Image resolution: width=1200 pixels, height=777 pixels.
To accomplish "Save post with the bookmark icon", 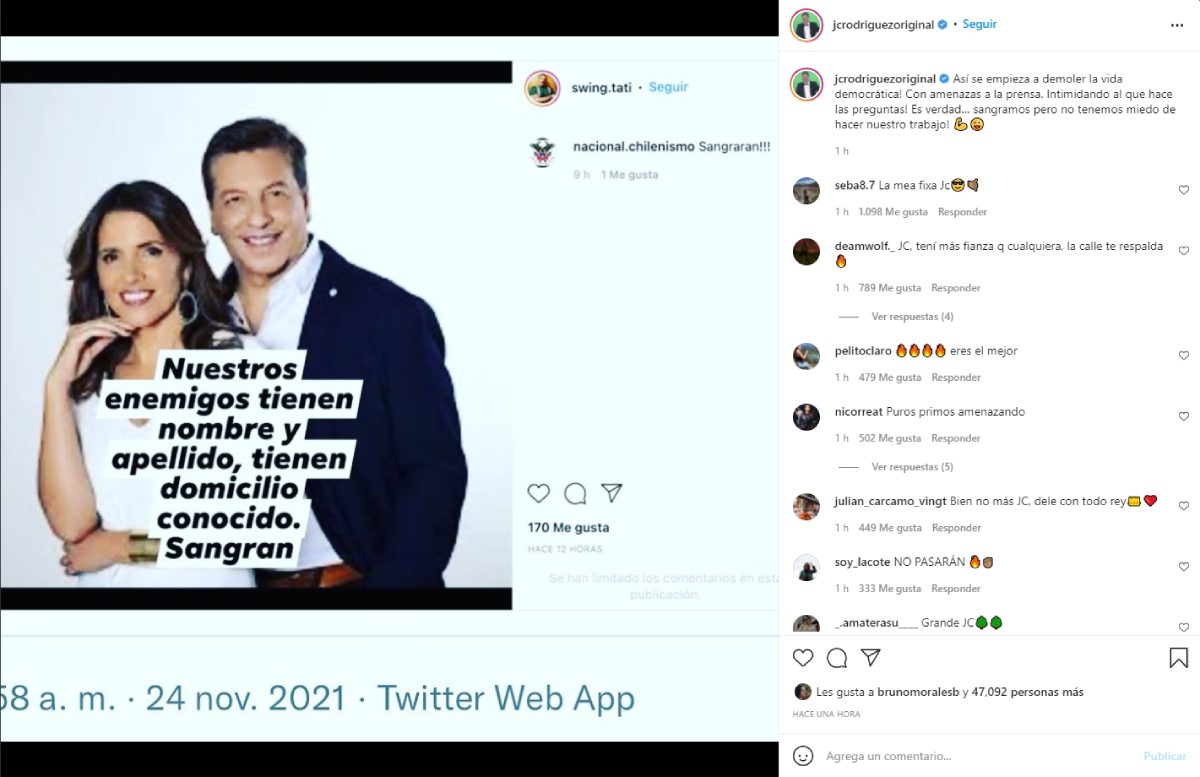I will tap(1178, 658).
